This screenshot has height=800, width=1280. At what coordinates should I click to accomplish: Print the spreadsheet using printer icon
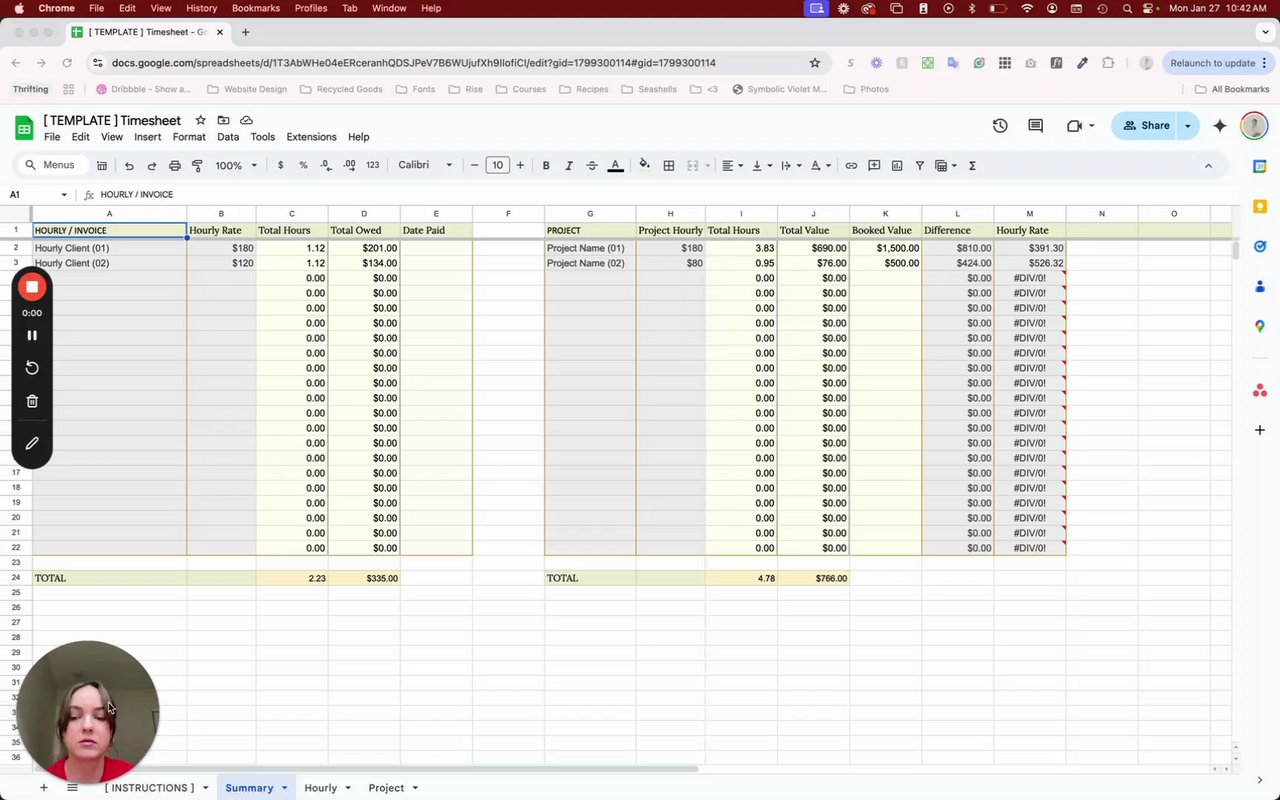tap(175, 165)
